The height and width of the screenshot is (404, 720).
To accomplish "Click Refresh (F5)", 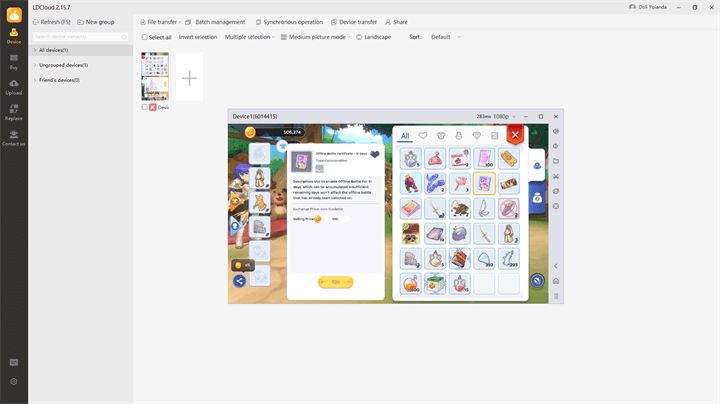I will point(52,22).
